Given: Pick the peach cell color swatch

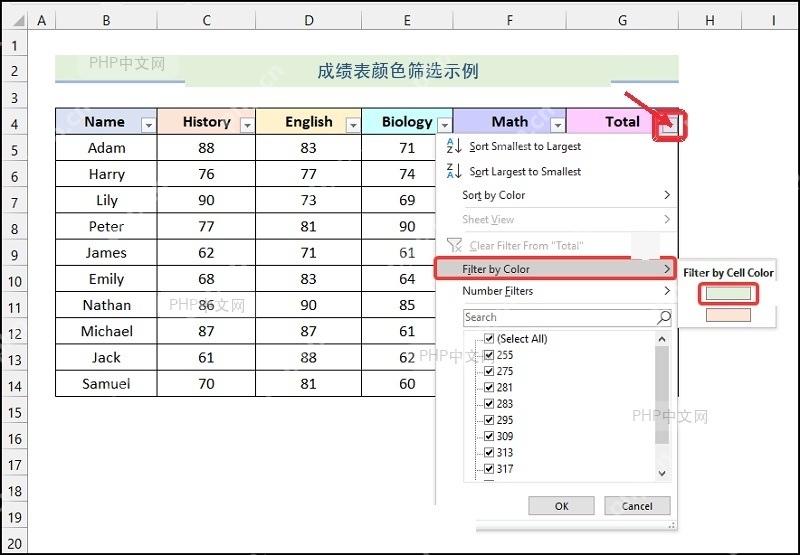Looking at the screenshot, I should click(728, 315).
